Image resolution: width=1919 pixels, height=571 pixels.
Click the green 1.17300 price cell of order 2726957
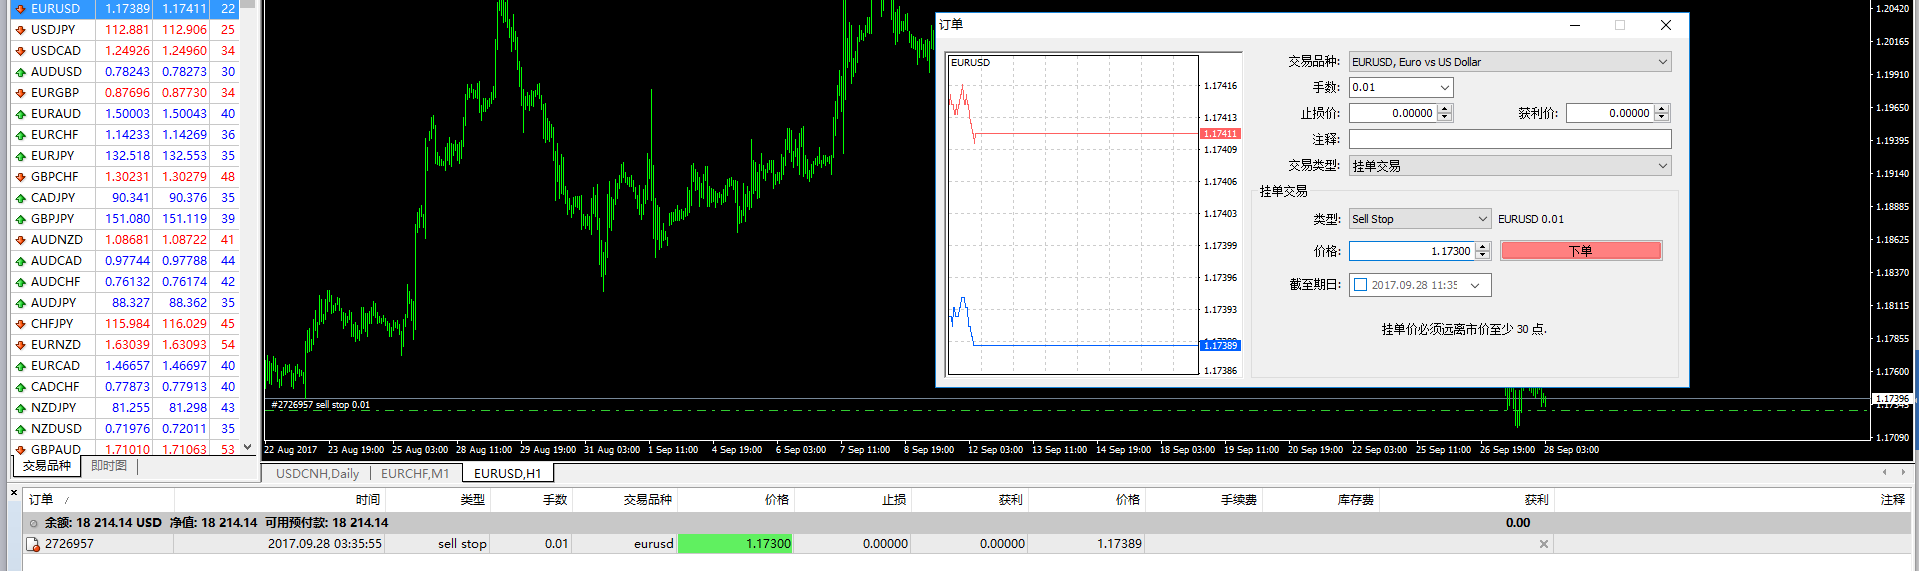(735, 544)
